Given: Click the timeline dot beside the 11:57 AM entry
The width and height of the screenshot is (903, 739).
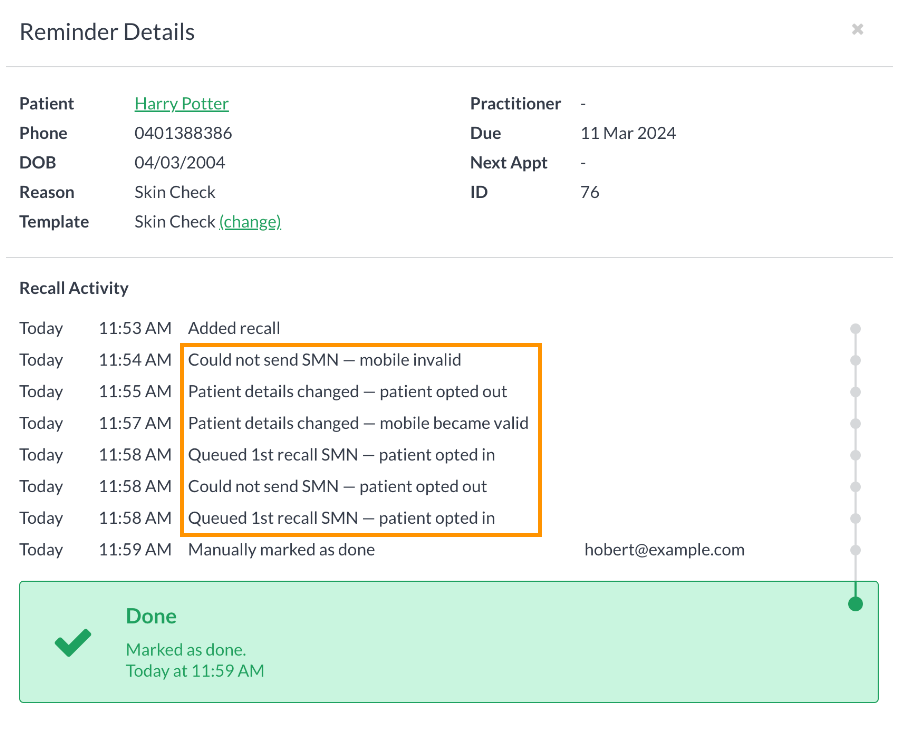Looking at the screenshot, I should 856,423.
